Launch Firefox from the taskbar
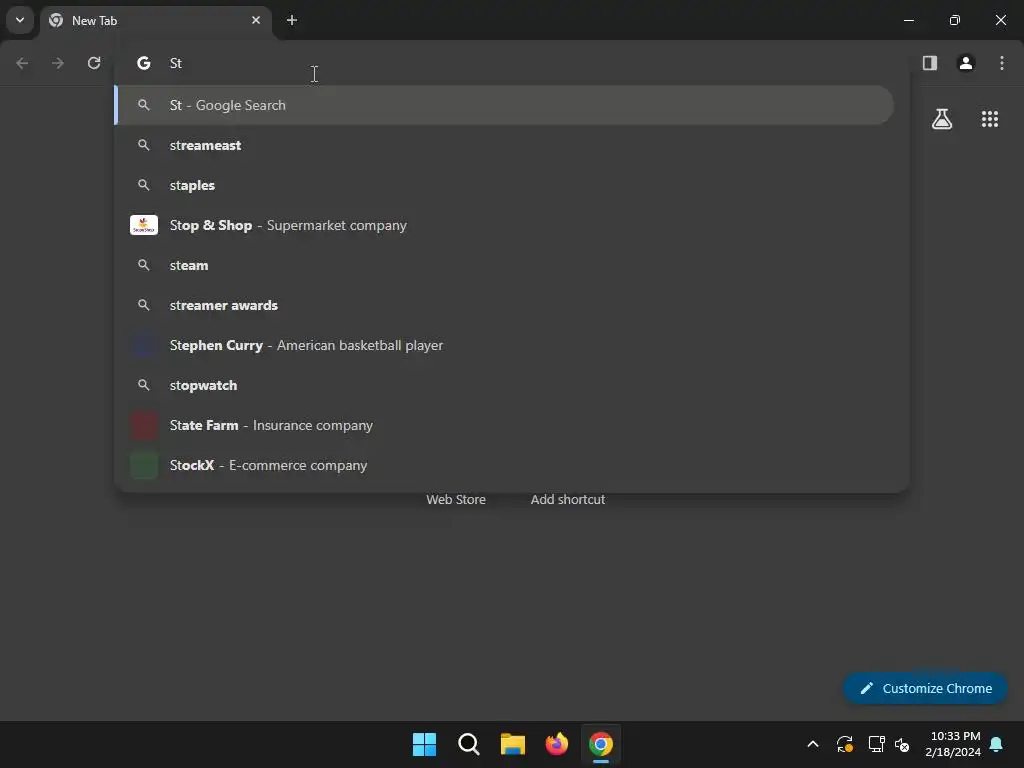 [x=556, y=744]
